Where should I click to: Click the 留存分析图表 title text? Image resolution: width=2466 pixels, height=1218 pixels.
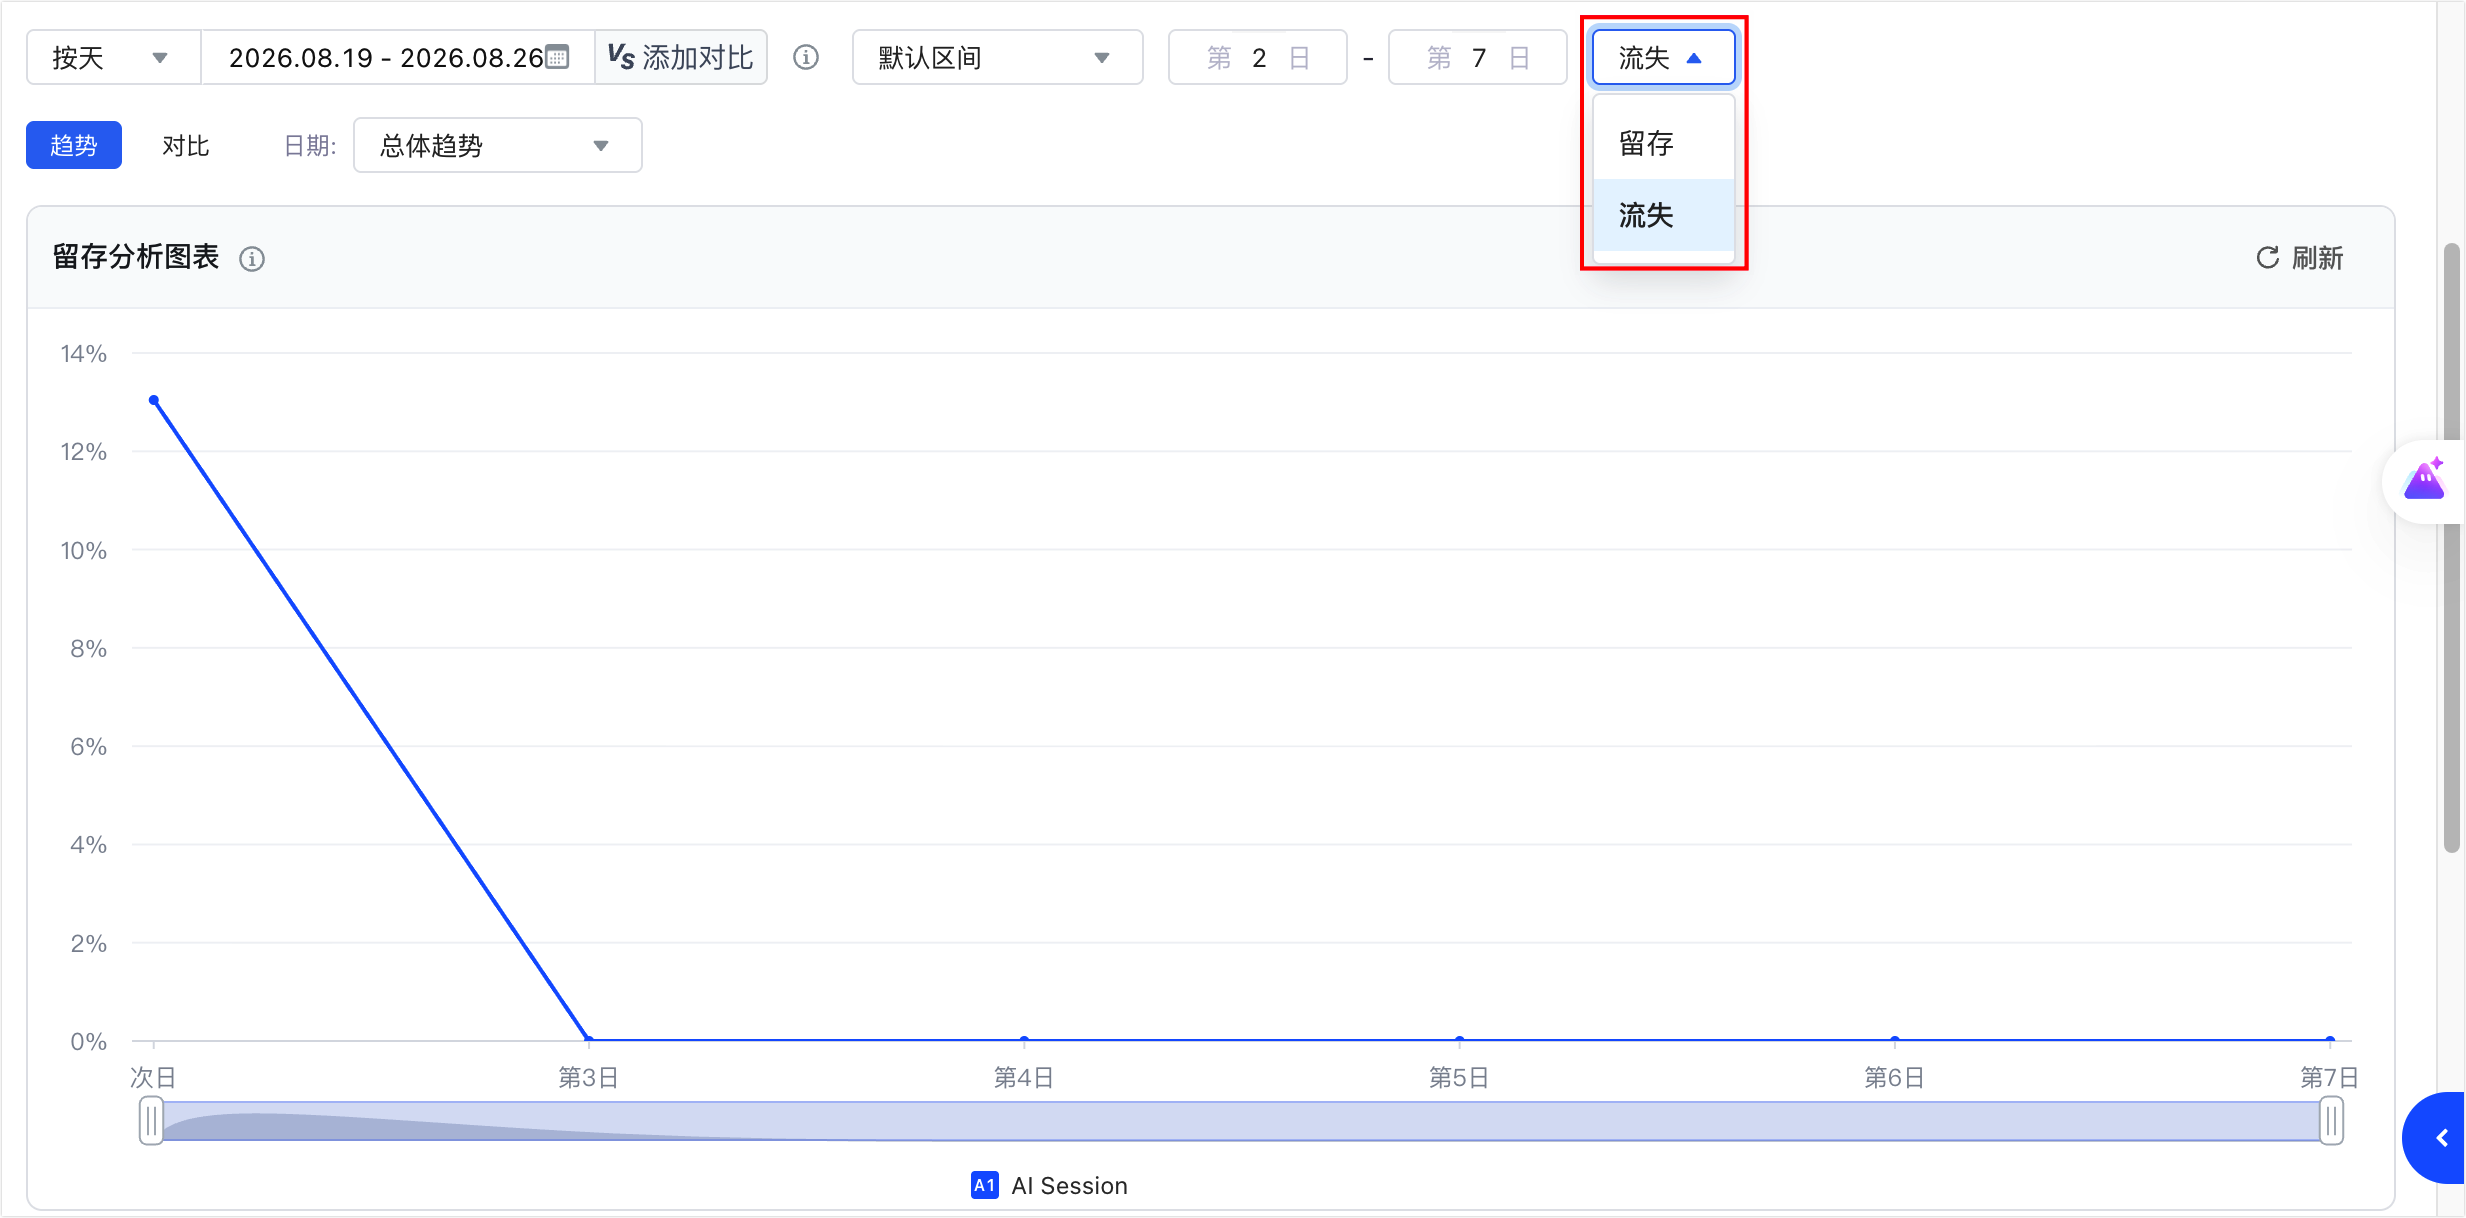point(136,257)
